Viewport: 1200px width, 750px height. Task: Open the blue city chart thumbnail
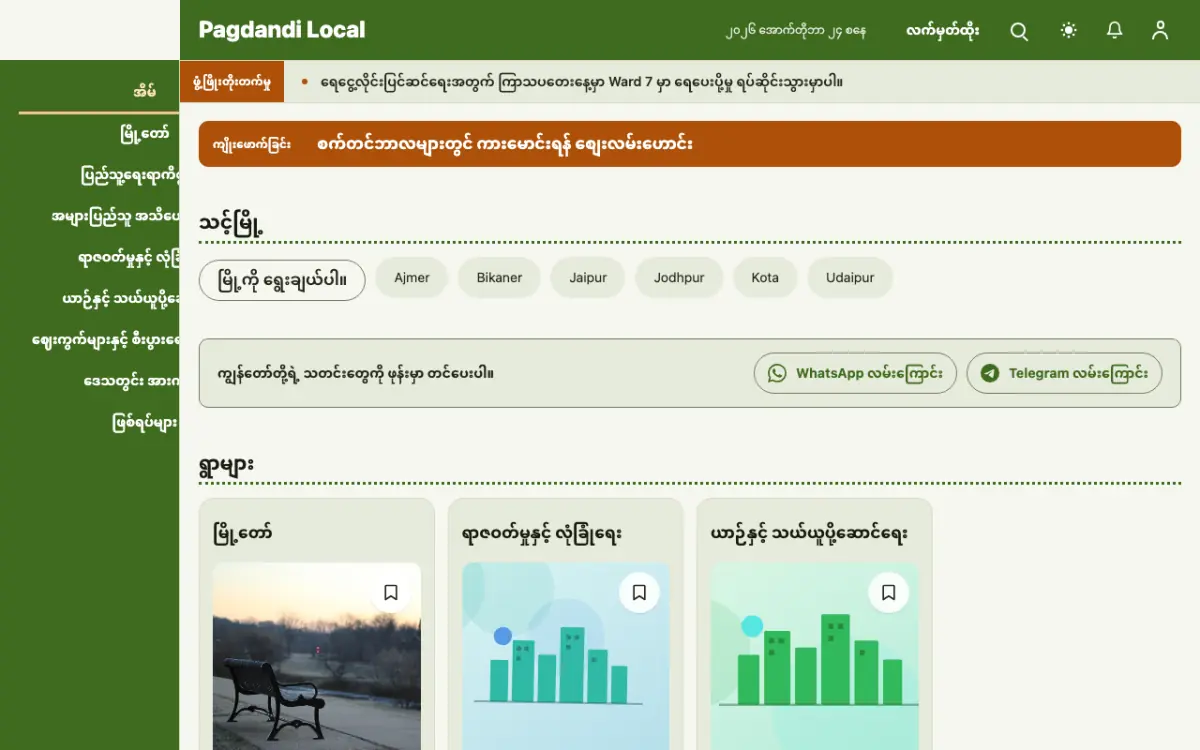click(x=565, y=656)
